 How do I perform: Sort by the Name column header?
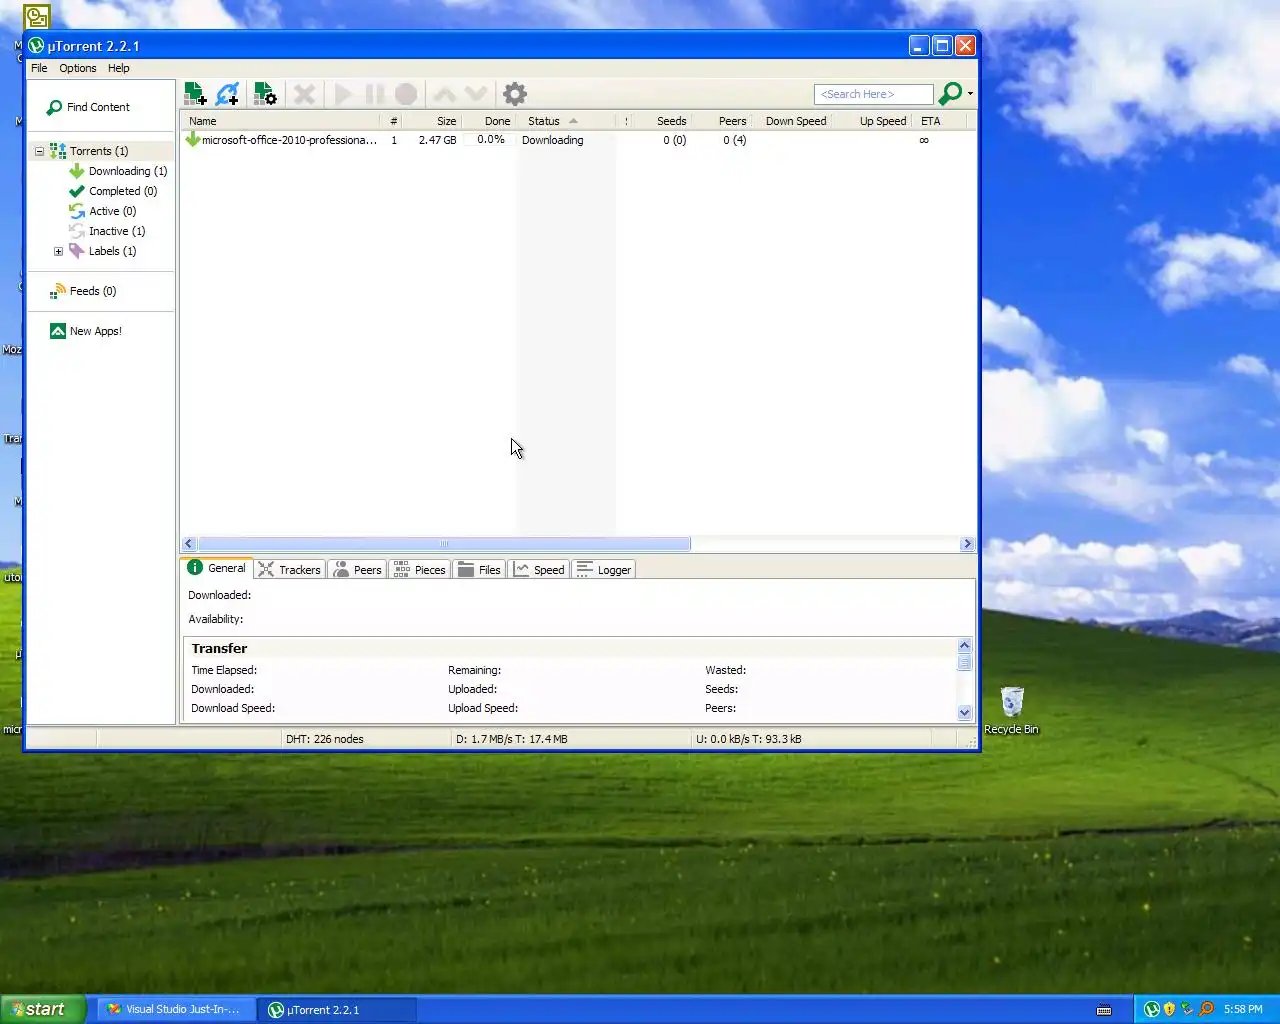281,121
